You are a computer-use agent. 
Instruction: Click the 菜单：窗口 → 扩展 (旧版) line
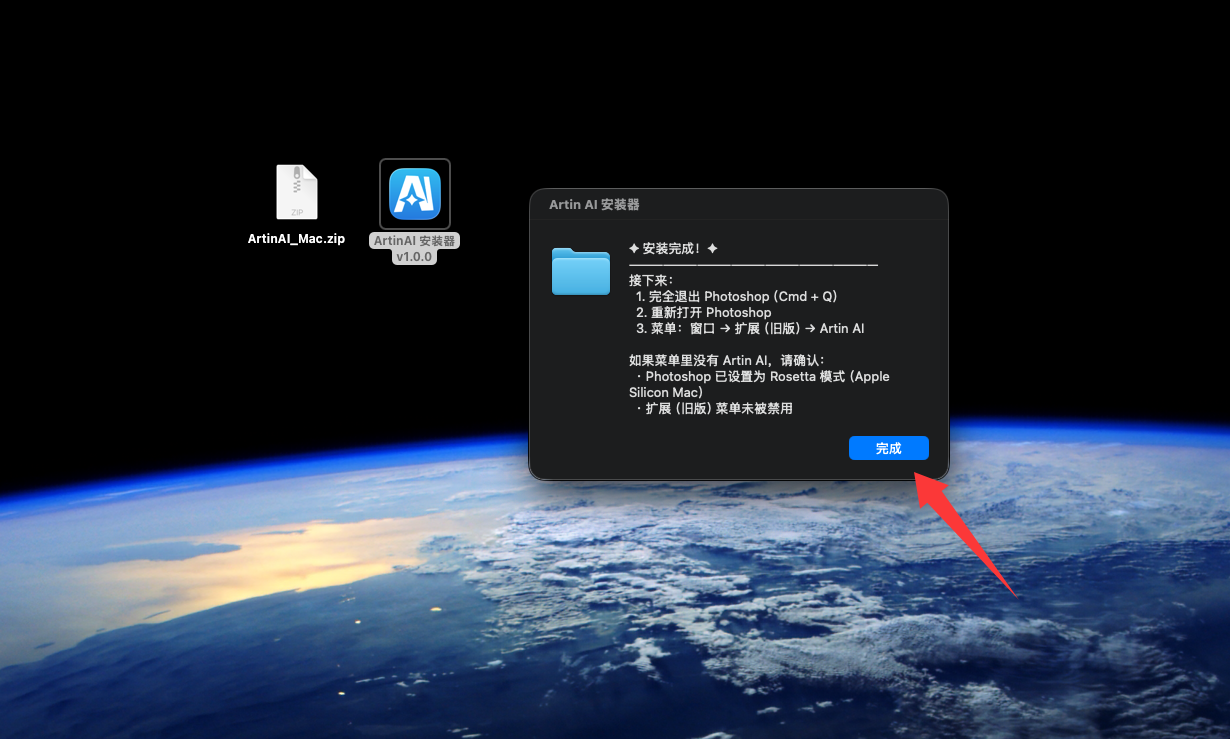tap(750, 328)
